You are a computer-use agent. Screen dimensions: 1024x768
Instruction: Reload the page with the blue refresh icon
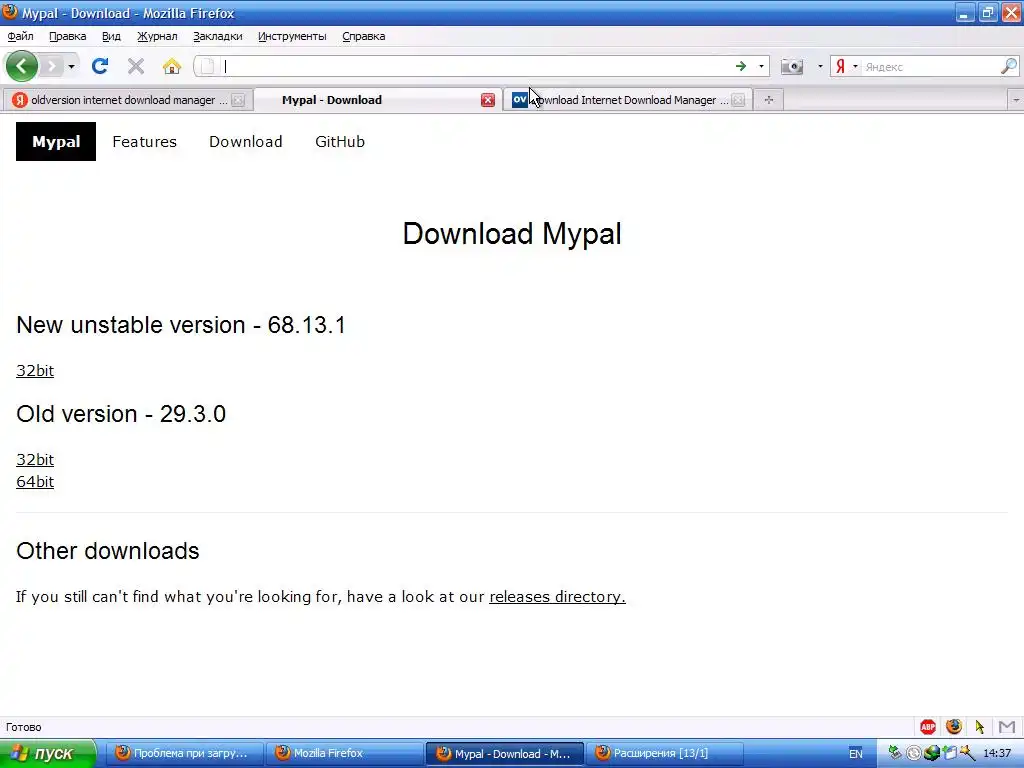[100, 66]
